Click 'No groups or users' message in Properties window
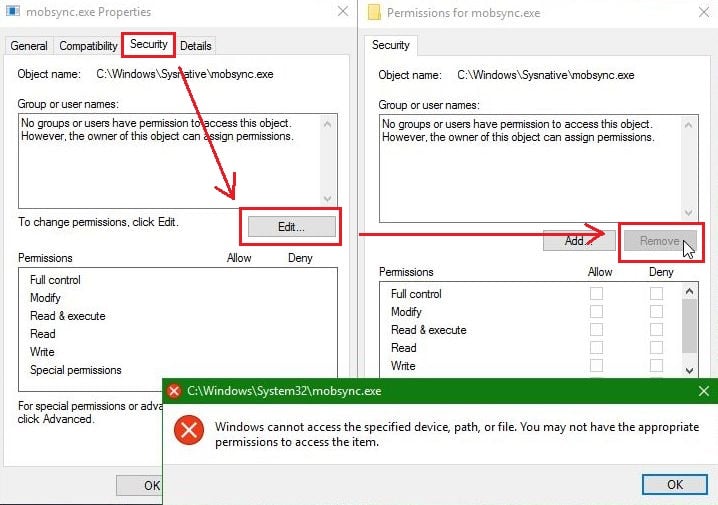The image size is (718, 505). (157, 130)
